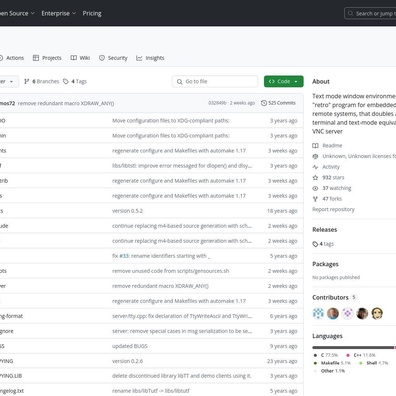Open commit 'server: remove special cases in msg serialization'

[x=182, y=331]
